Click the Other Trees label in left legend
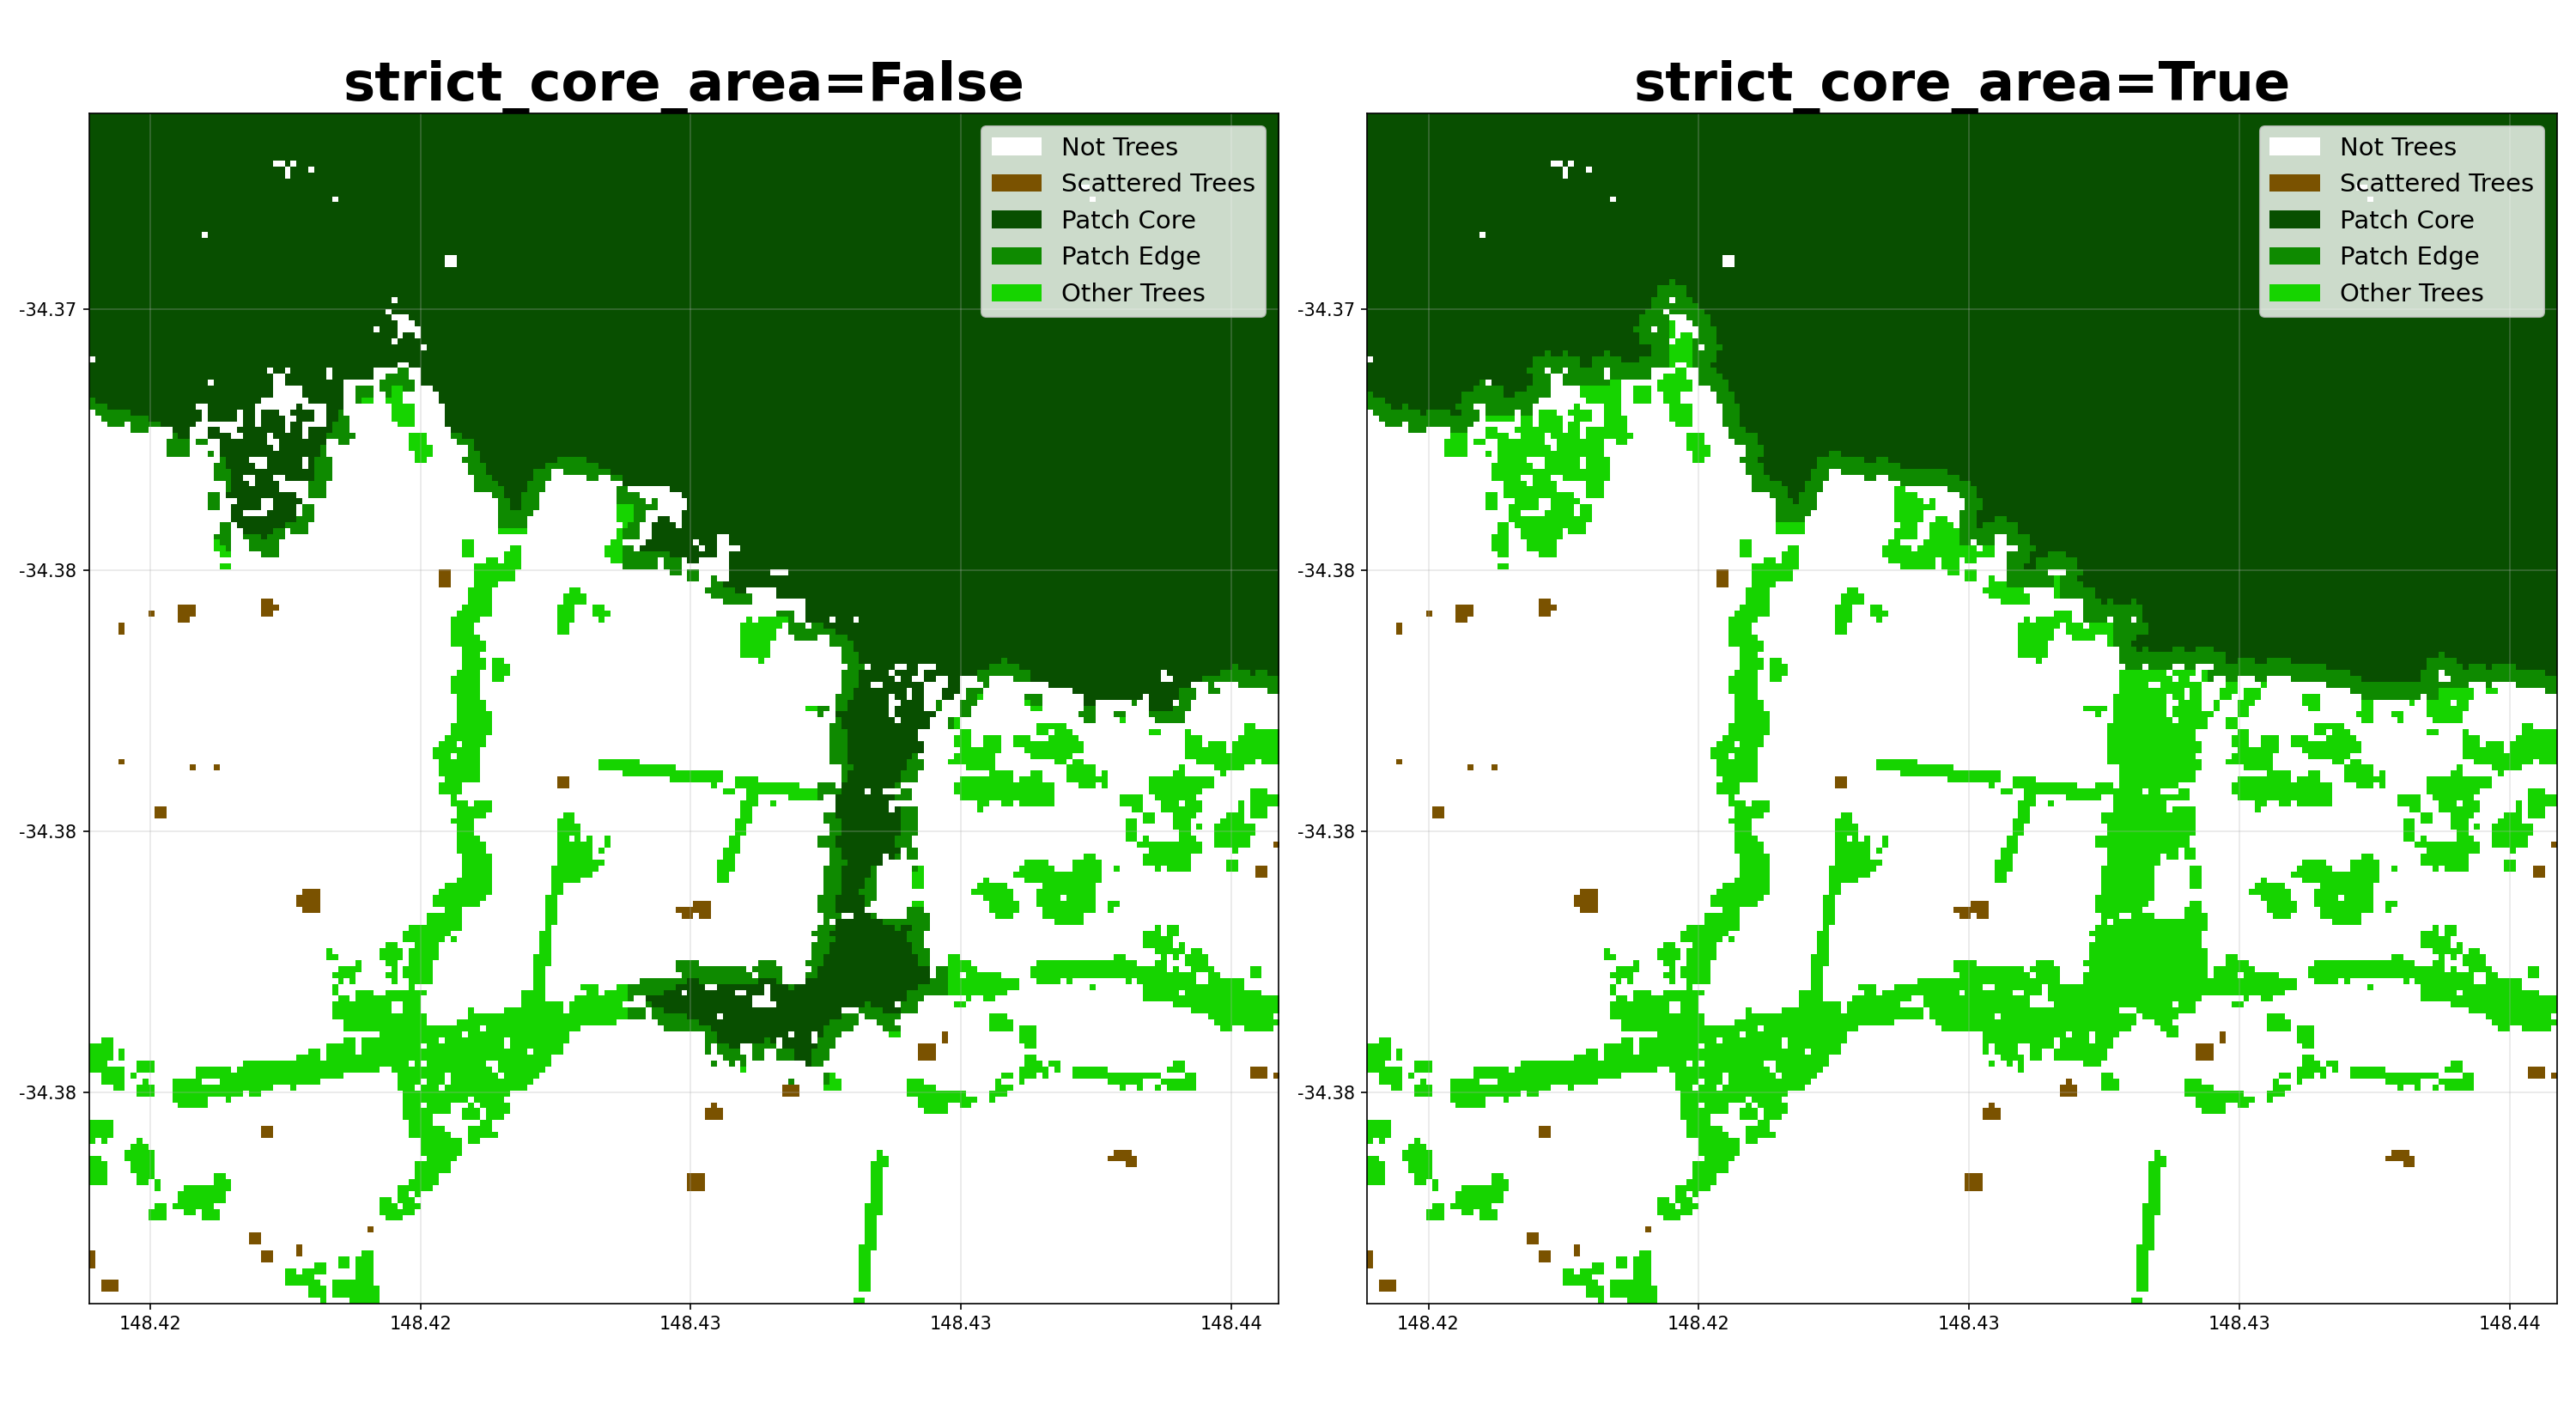Screen dimensions: 2576x1417 point(1132,293)
